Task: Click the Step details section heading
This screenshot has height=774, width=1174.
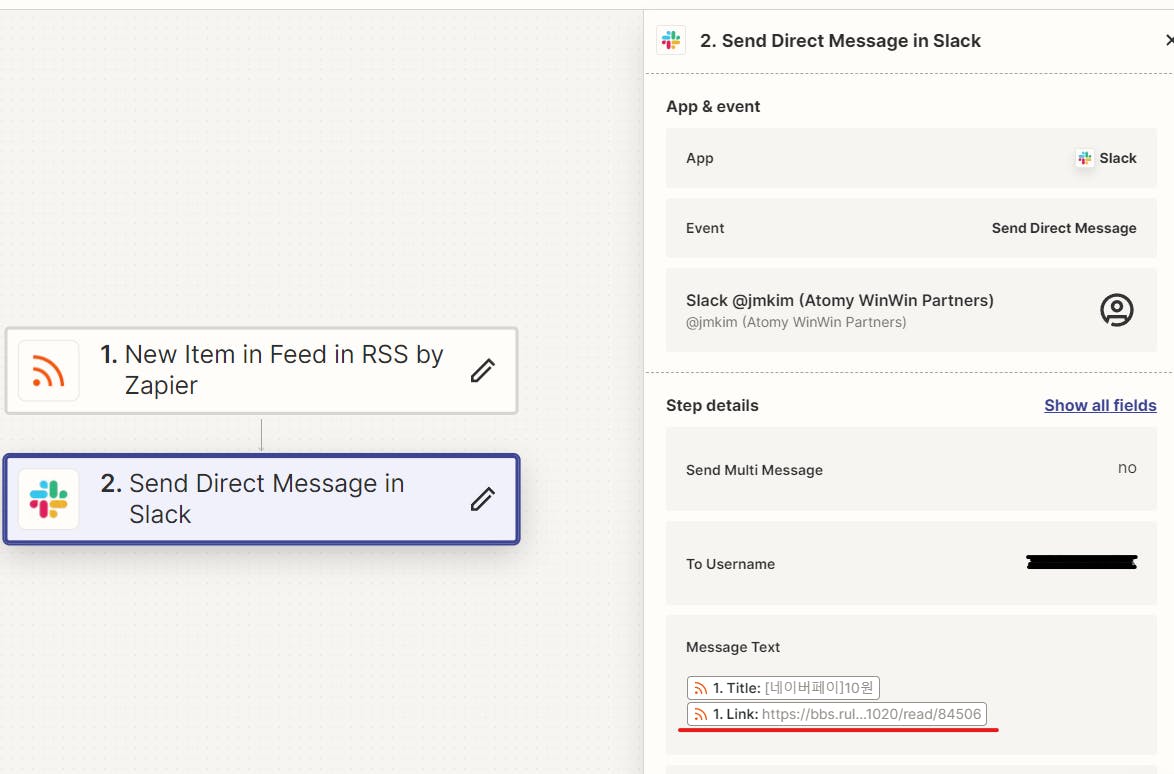Action: coord(712,405)
